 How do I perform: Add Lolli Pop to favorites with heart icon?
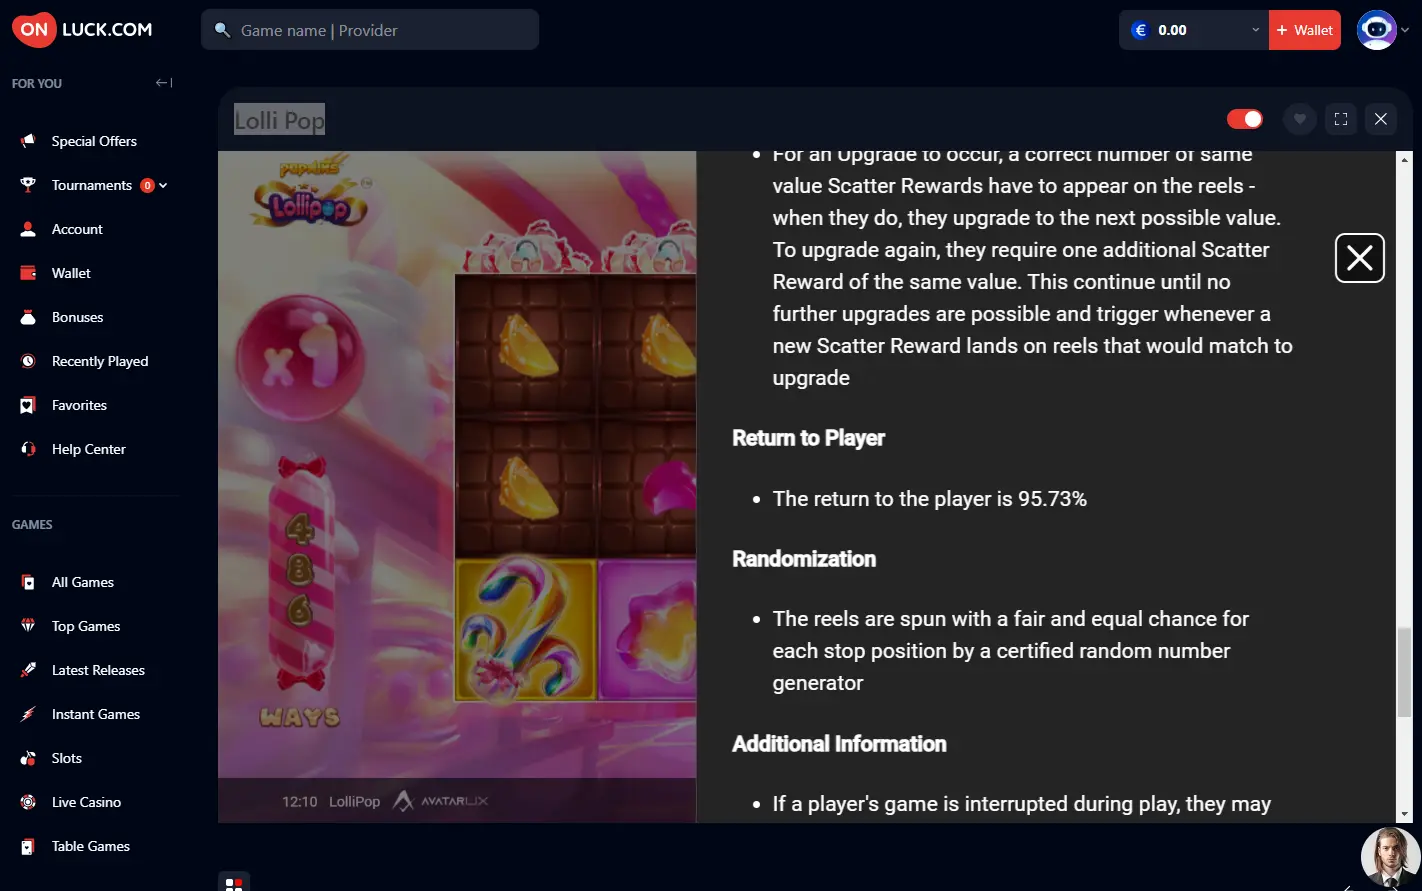[1299, 119]
